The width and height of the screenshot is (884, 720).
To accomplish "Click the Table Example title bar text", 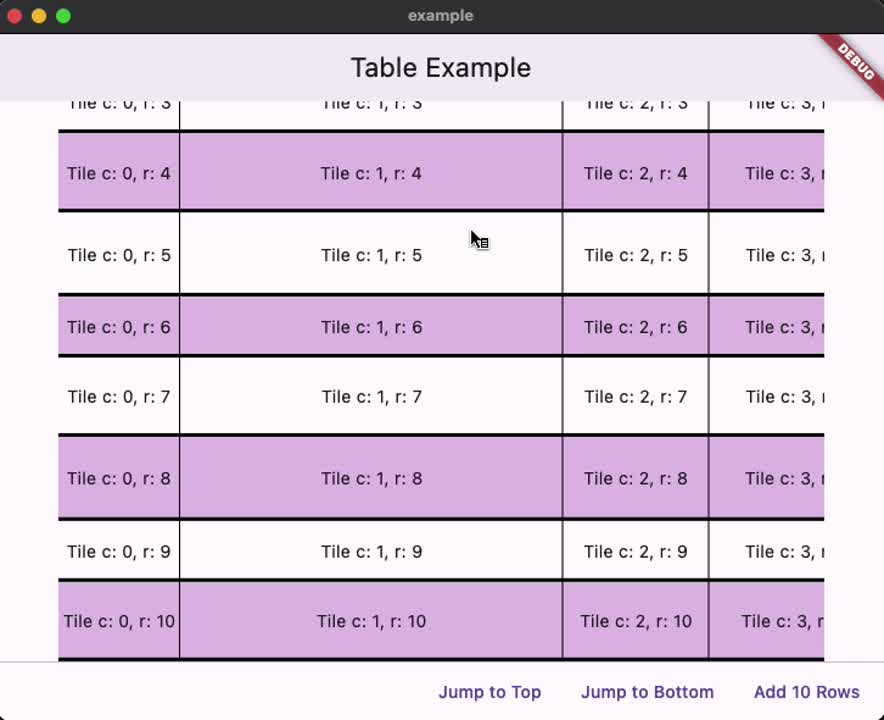I will click(x=440, y=68).
